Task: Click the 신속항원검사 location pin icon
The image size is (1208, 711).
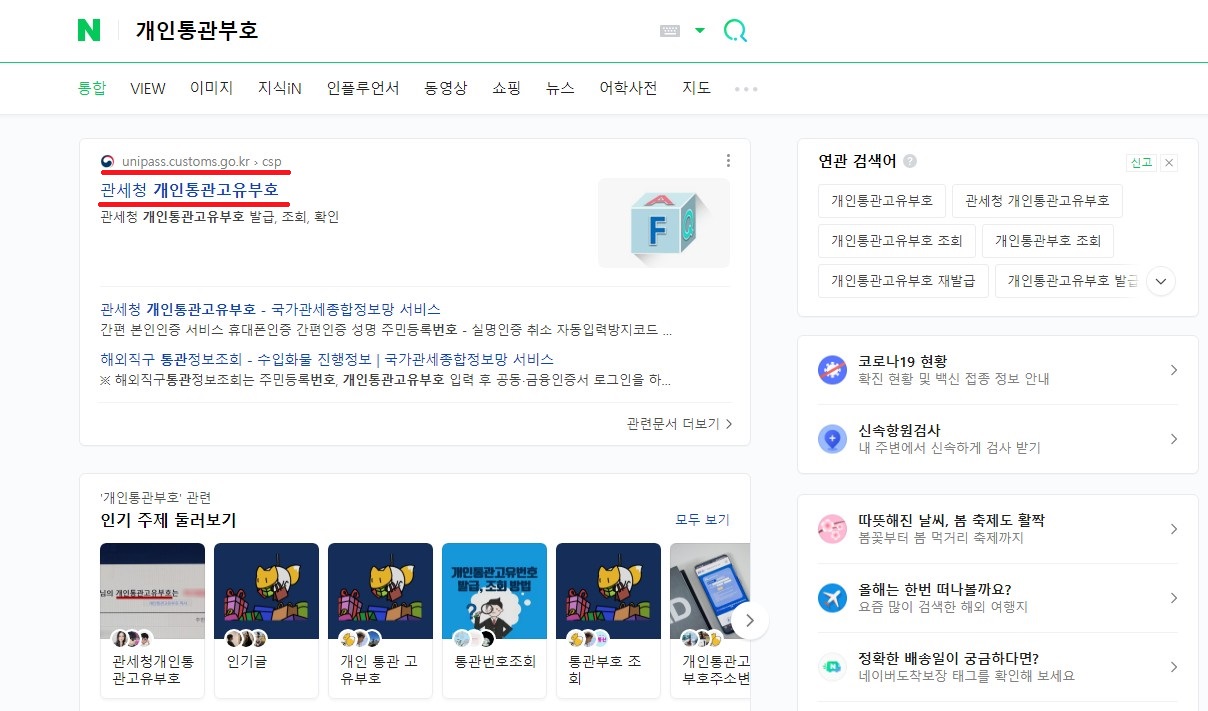Action: pyautogui.click(x=833, y=439)
